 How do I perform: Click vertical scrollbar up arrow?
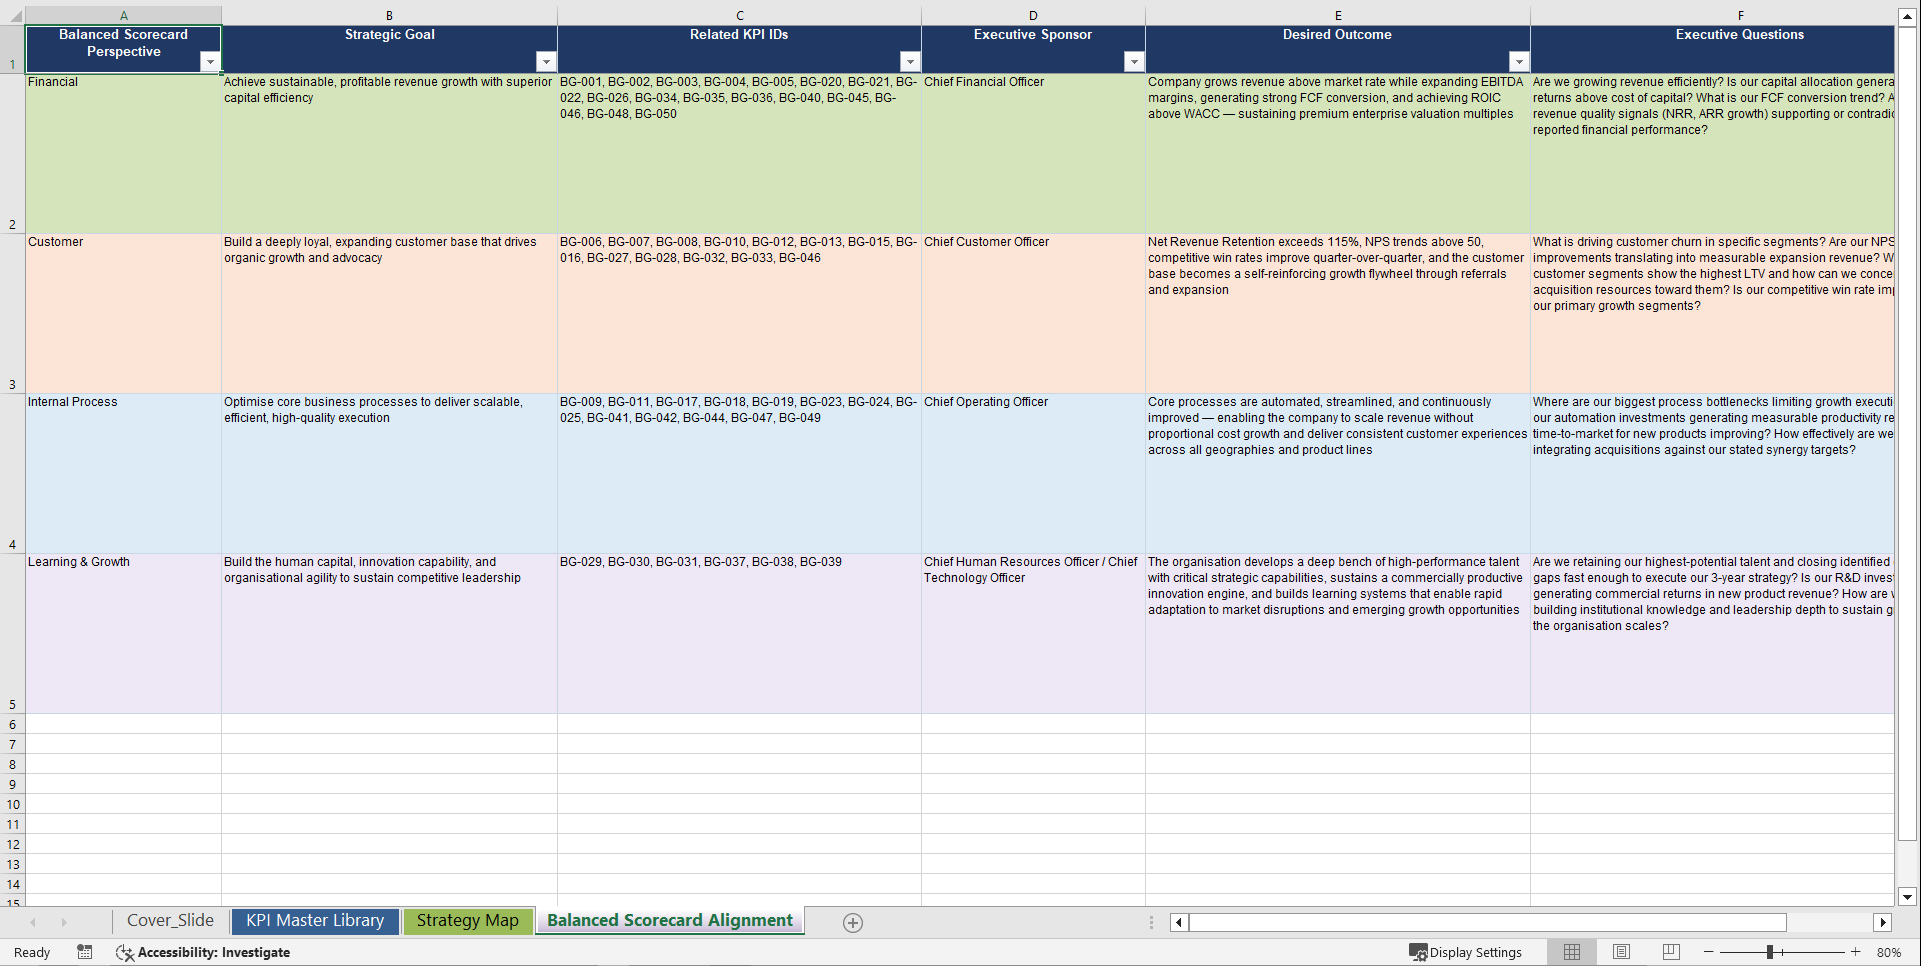[1907, 17]
